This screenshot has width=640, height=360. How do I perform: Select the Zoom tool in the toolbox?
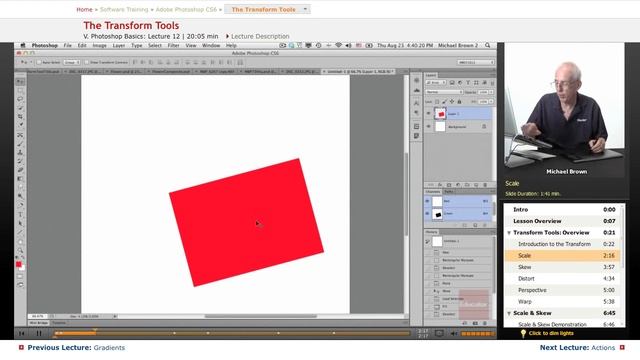(20, 250)
